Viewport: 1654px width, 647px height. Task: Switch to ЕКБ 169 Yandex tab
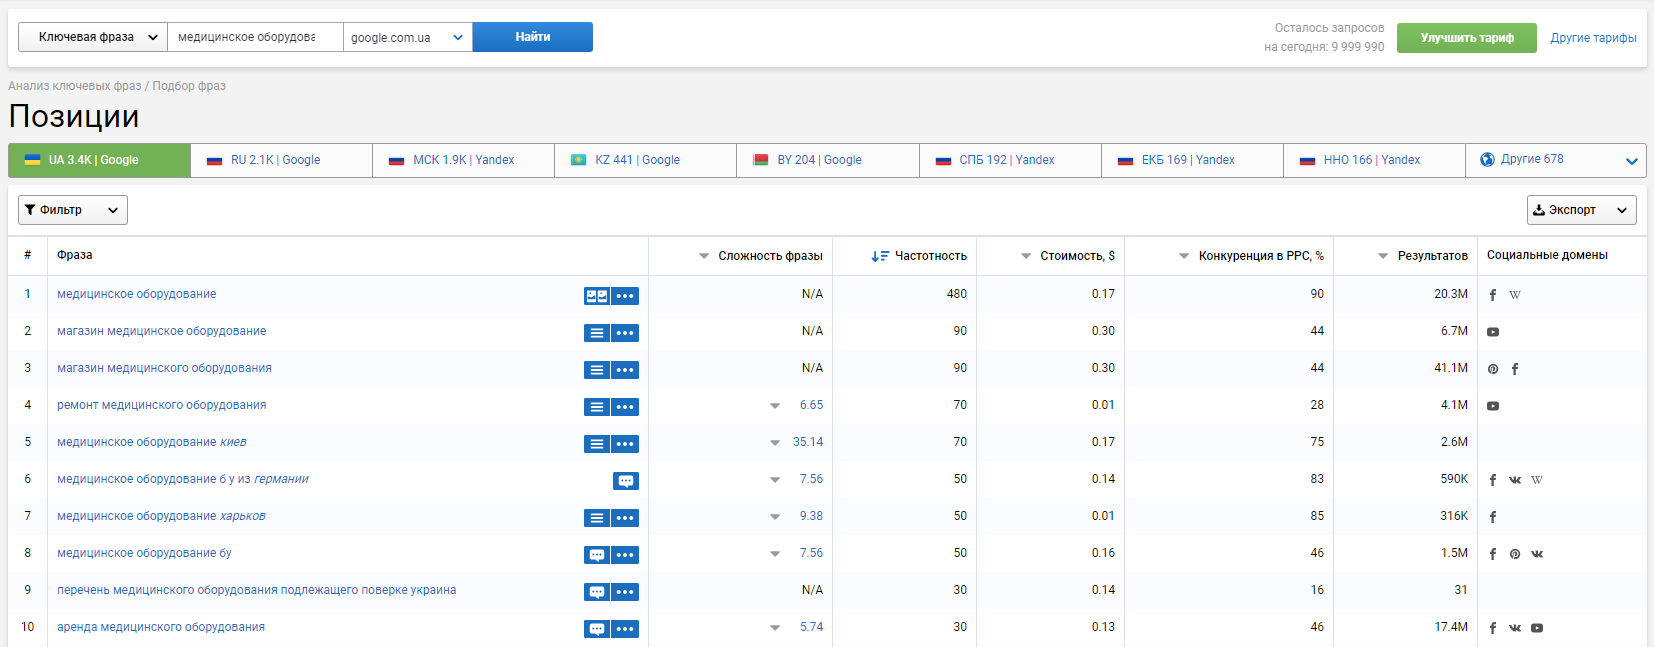pos(1192,160)
